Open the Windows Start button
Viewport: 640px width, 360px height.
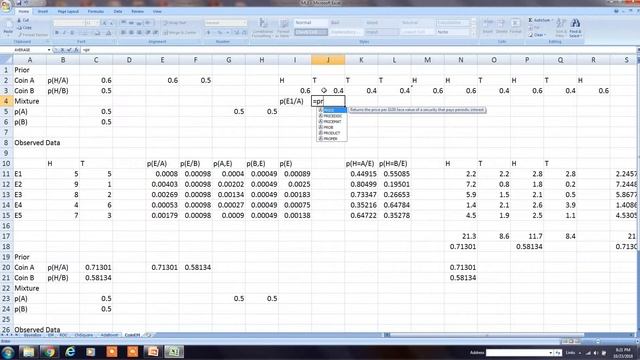pyautogui.click(x=7, y=352)
